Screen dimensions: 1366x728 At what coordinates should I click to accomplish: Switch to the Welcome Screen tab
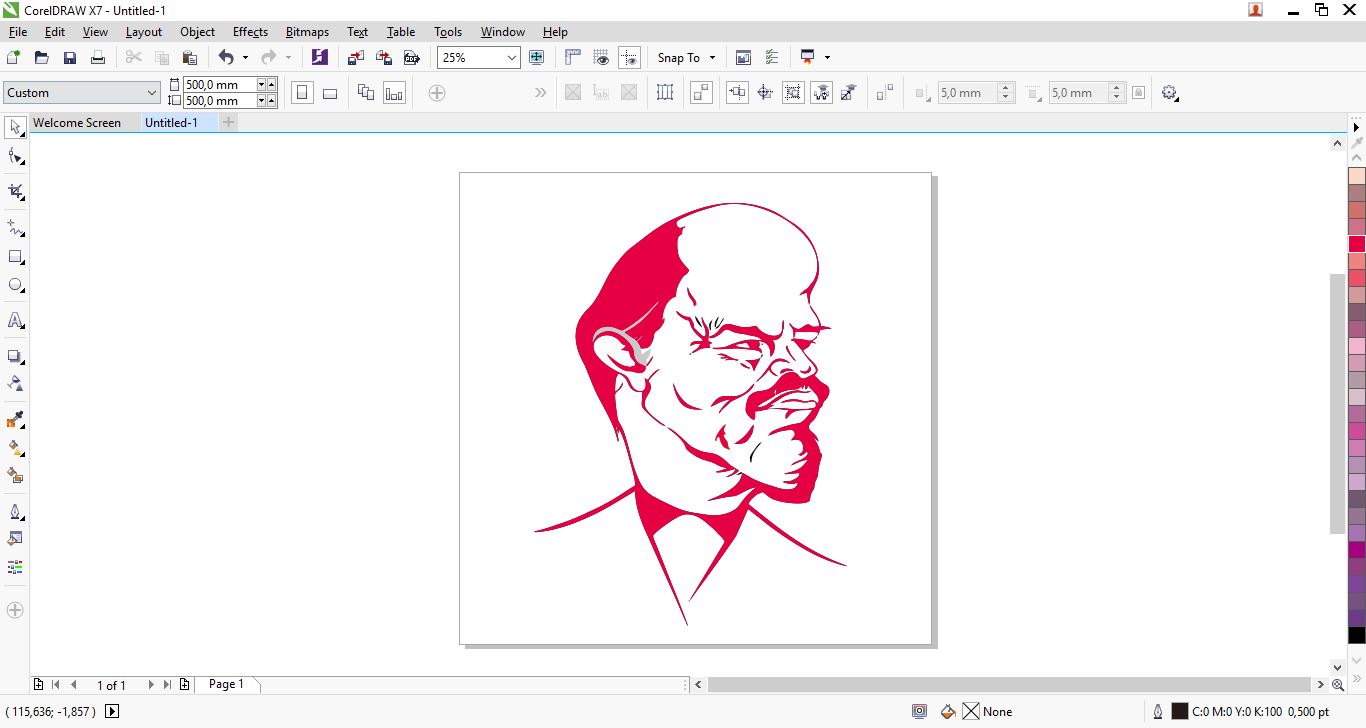[x=77, y=123]
